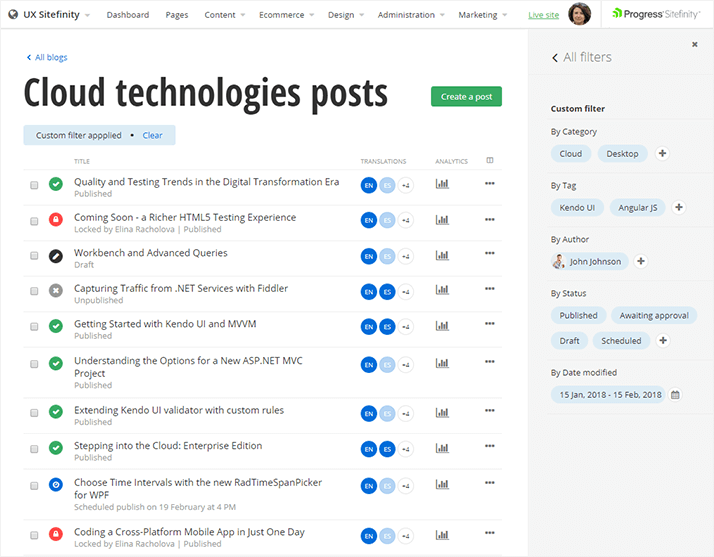Tick checkbox for Workbench and Advanced Queries
This screenshot has height=557, width=714.
click(x=34, y=256)
